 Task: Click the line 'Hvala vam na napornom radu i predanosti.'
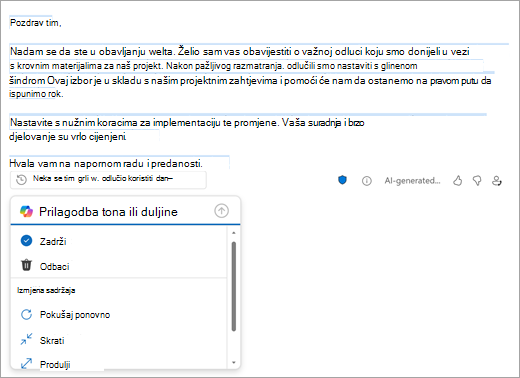(x=106, y=164)
